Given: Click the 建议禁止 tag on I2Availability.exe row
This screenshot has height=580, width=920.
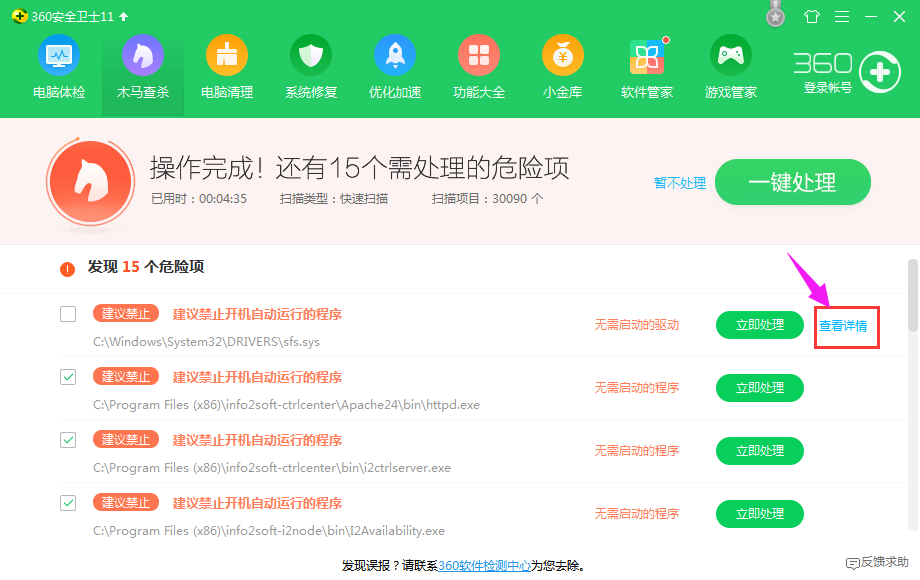Looking at the screenshot, I should click(x=126, y=502).
